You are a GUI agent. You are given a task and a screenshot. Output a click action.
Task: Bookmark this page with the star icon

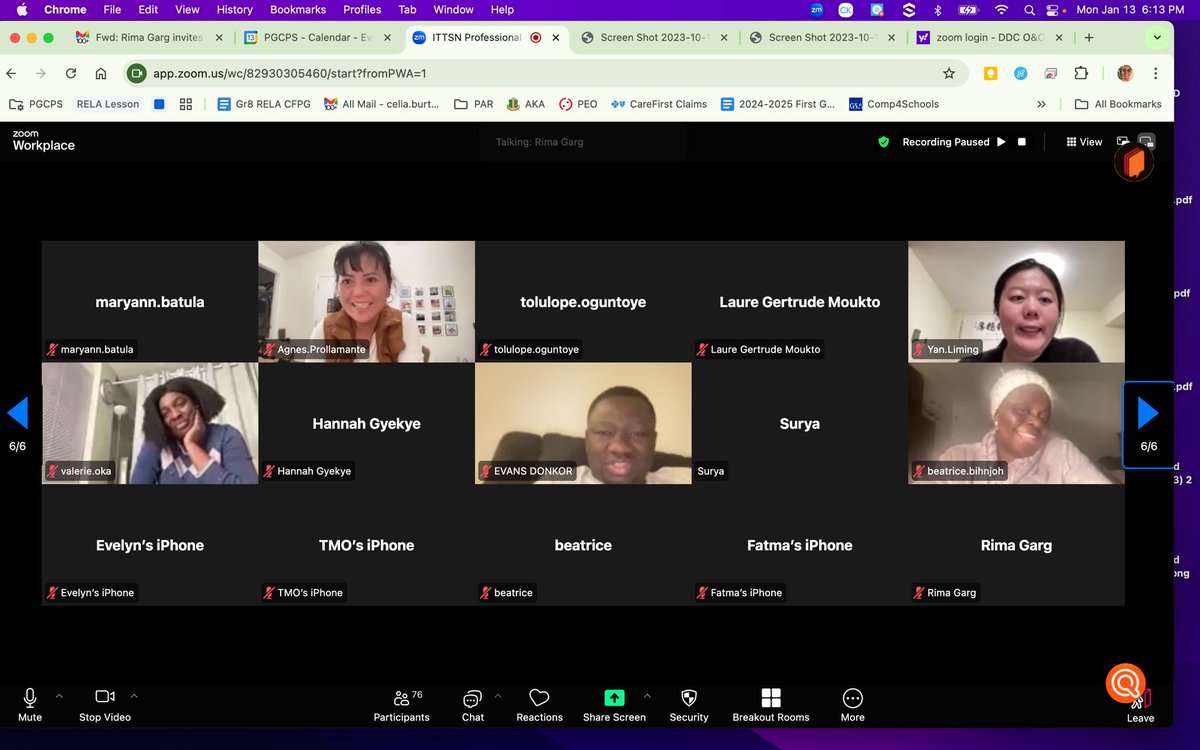point(949,73)
